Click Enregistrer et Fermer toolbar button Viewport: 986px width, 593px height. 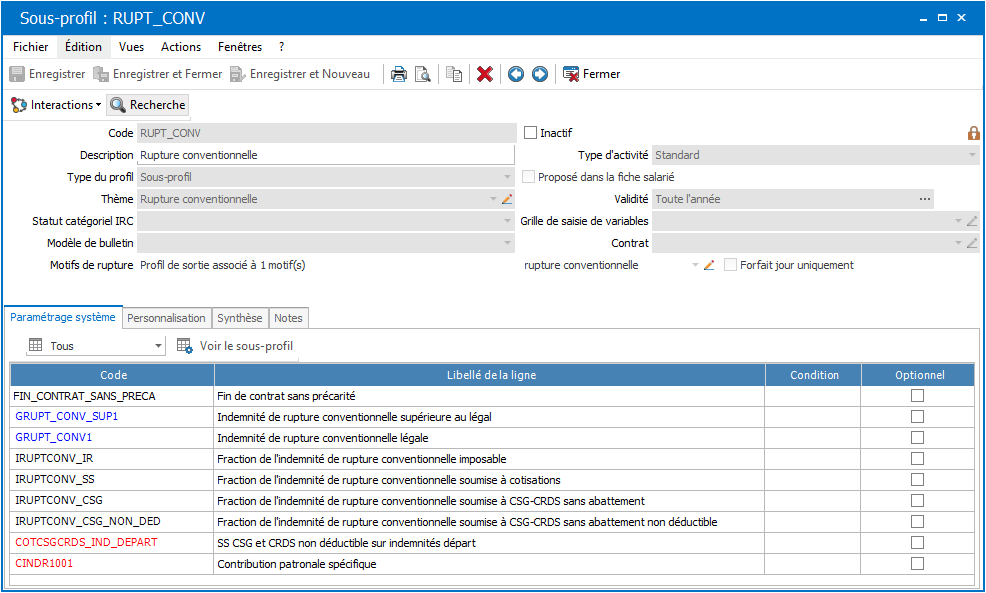158,74
